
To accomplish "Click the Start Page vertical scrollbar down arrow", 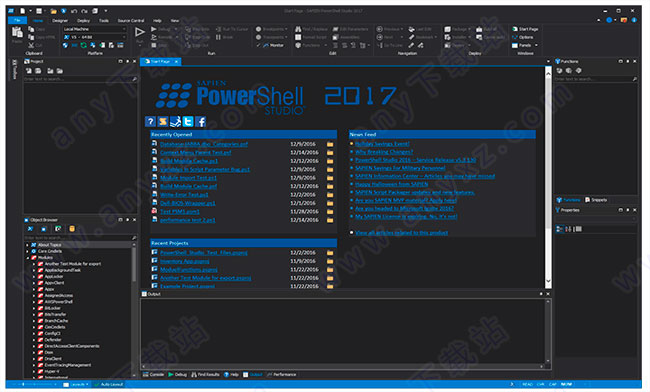I will tap(548, 281).
